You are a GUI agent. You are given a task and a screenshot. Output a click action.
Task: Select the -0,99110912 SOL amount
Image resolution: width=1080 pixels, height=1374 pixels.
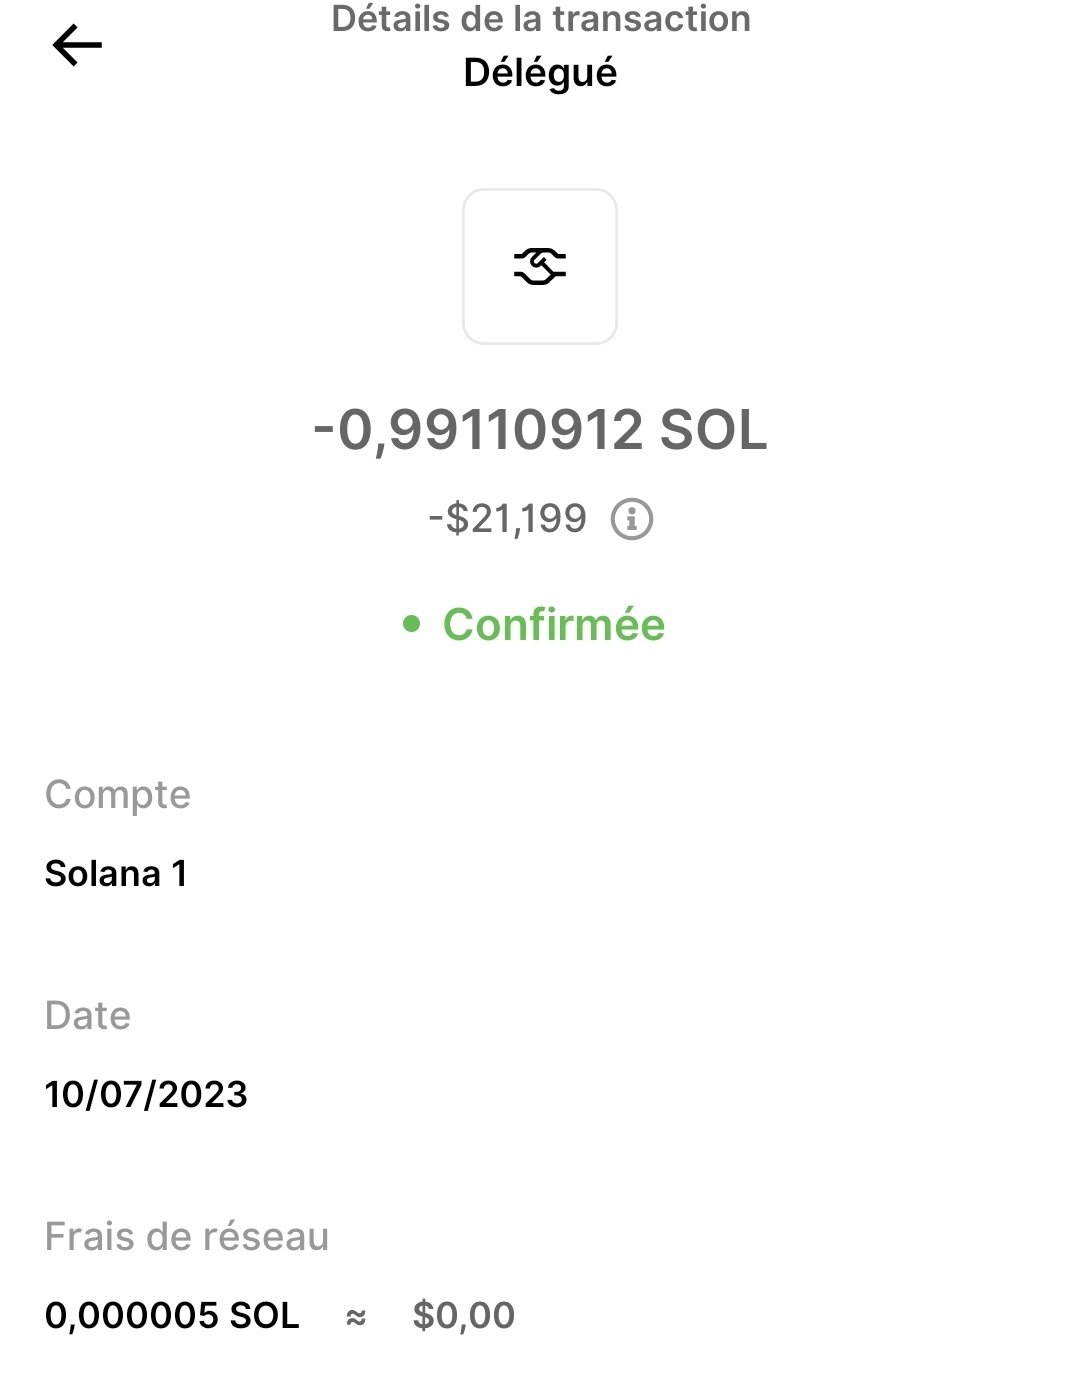pos(540,430)
